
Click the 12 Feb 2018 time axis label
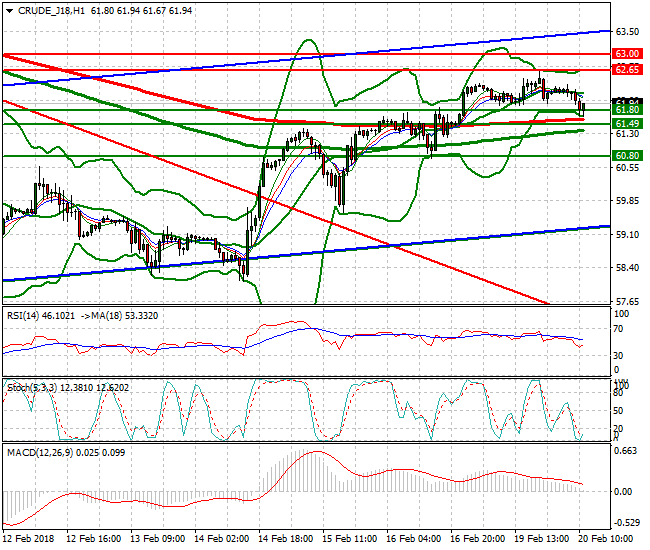(x=29, y=539)
